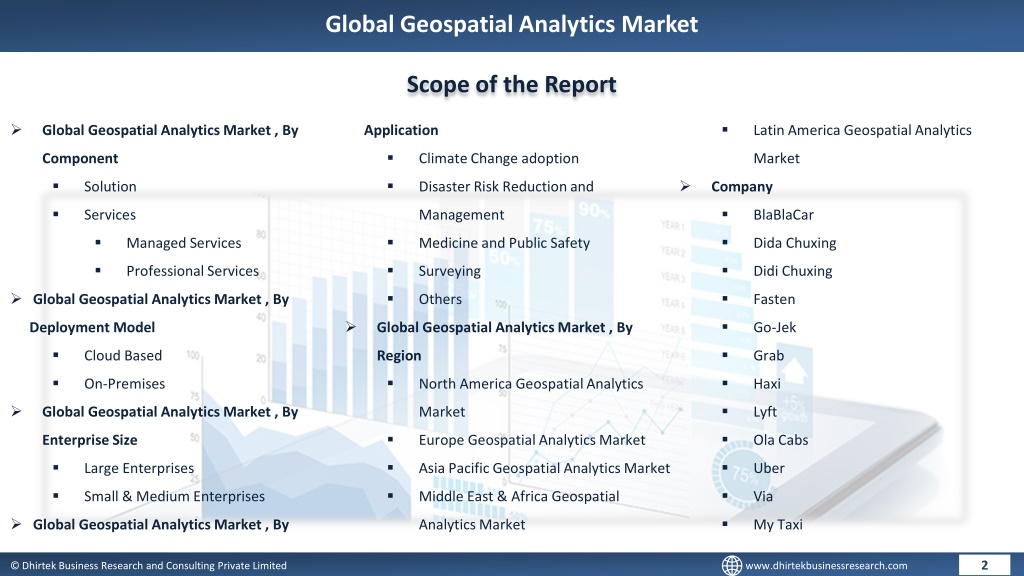Viewport: 1024px width, 576px height.
Task: Select 'Asia Pacific Geospatial Analytics Market' item
Action: point(544,468)
